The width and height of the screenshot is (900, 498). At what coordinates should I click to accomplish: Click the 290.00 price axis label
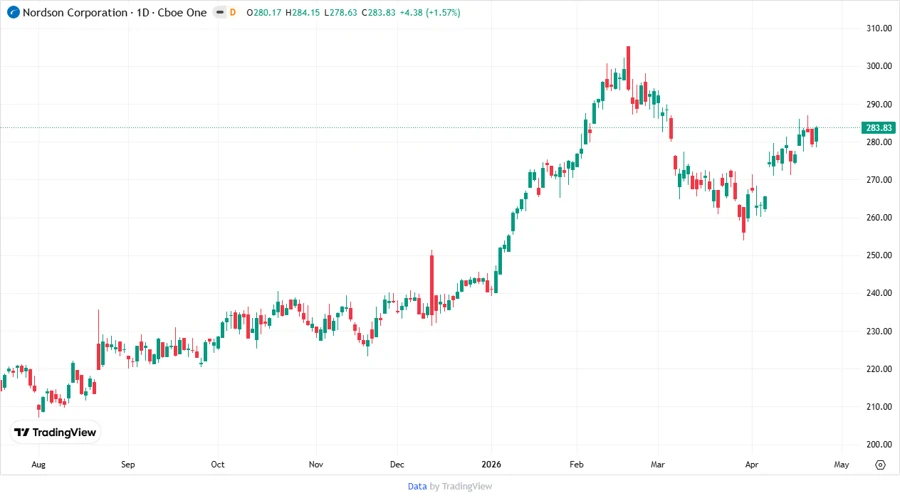click(x=879, y=104)
